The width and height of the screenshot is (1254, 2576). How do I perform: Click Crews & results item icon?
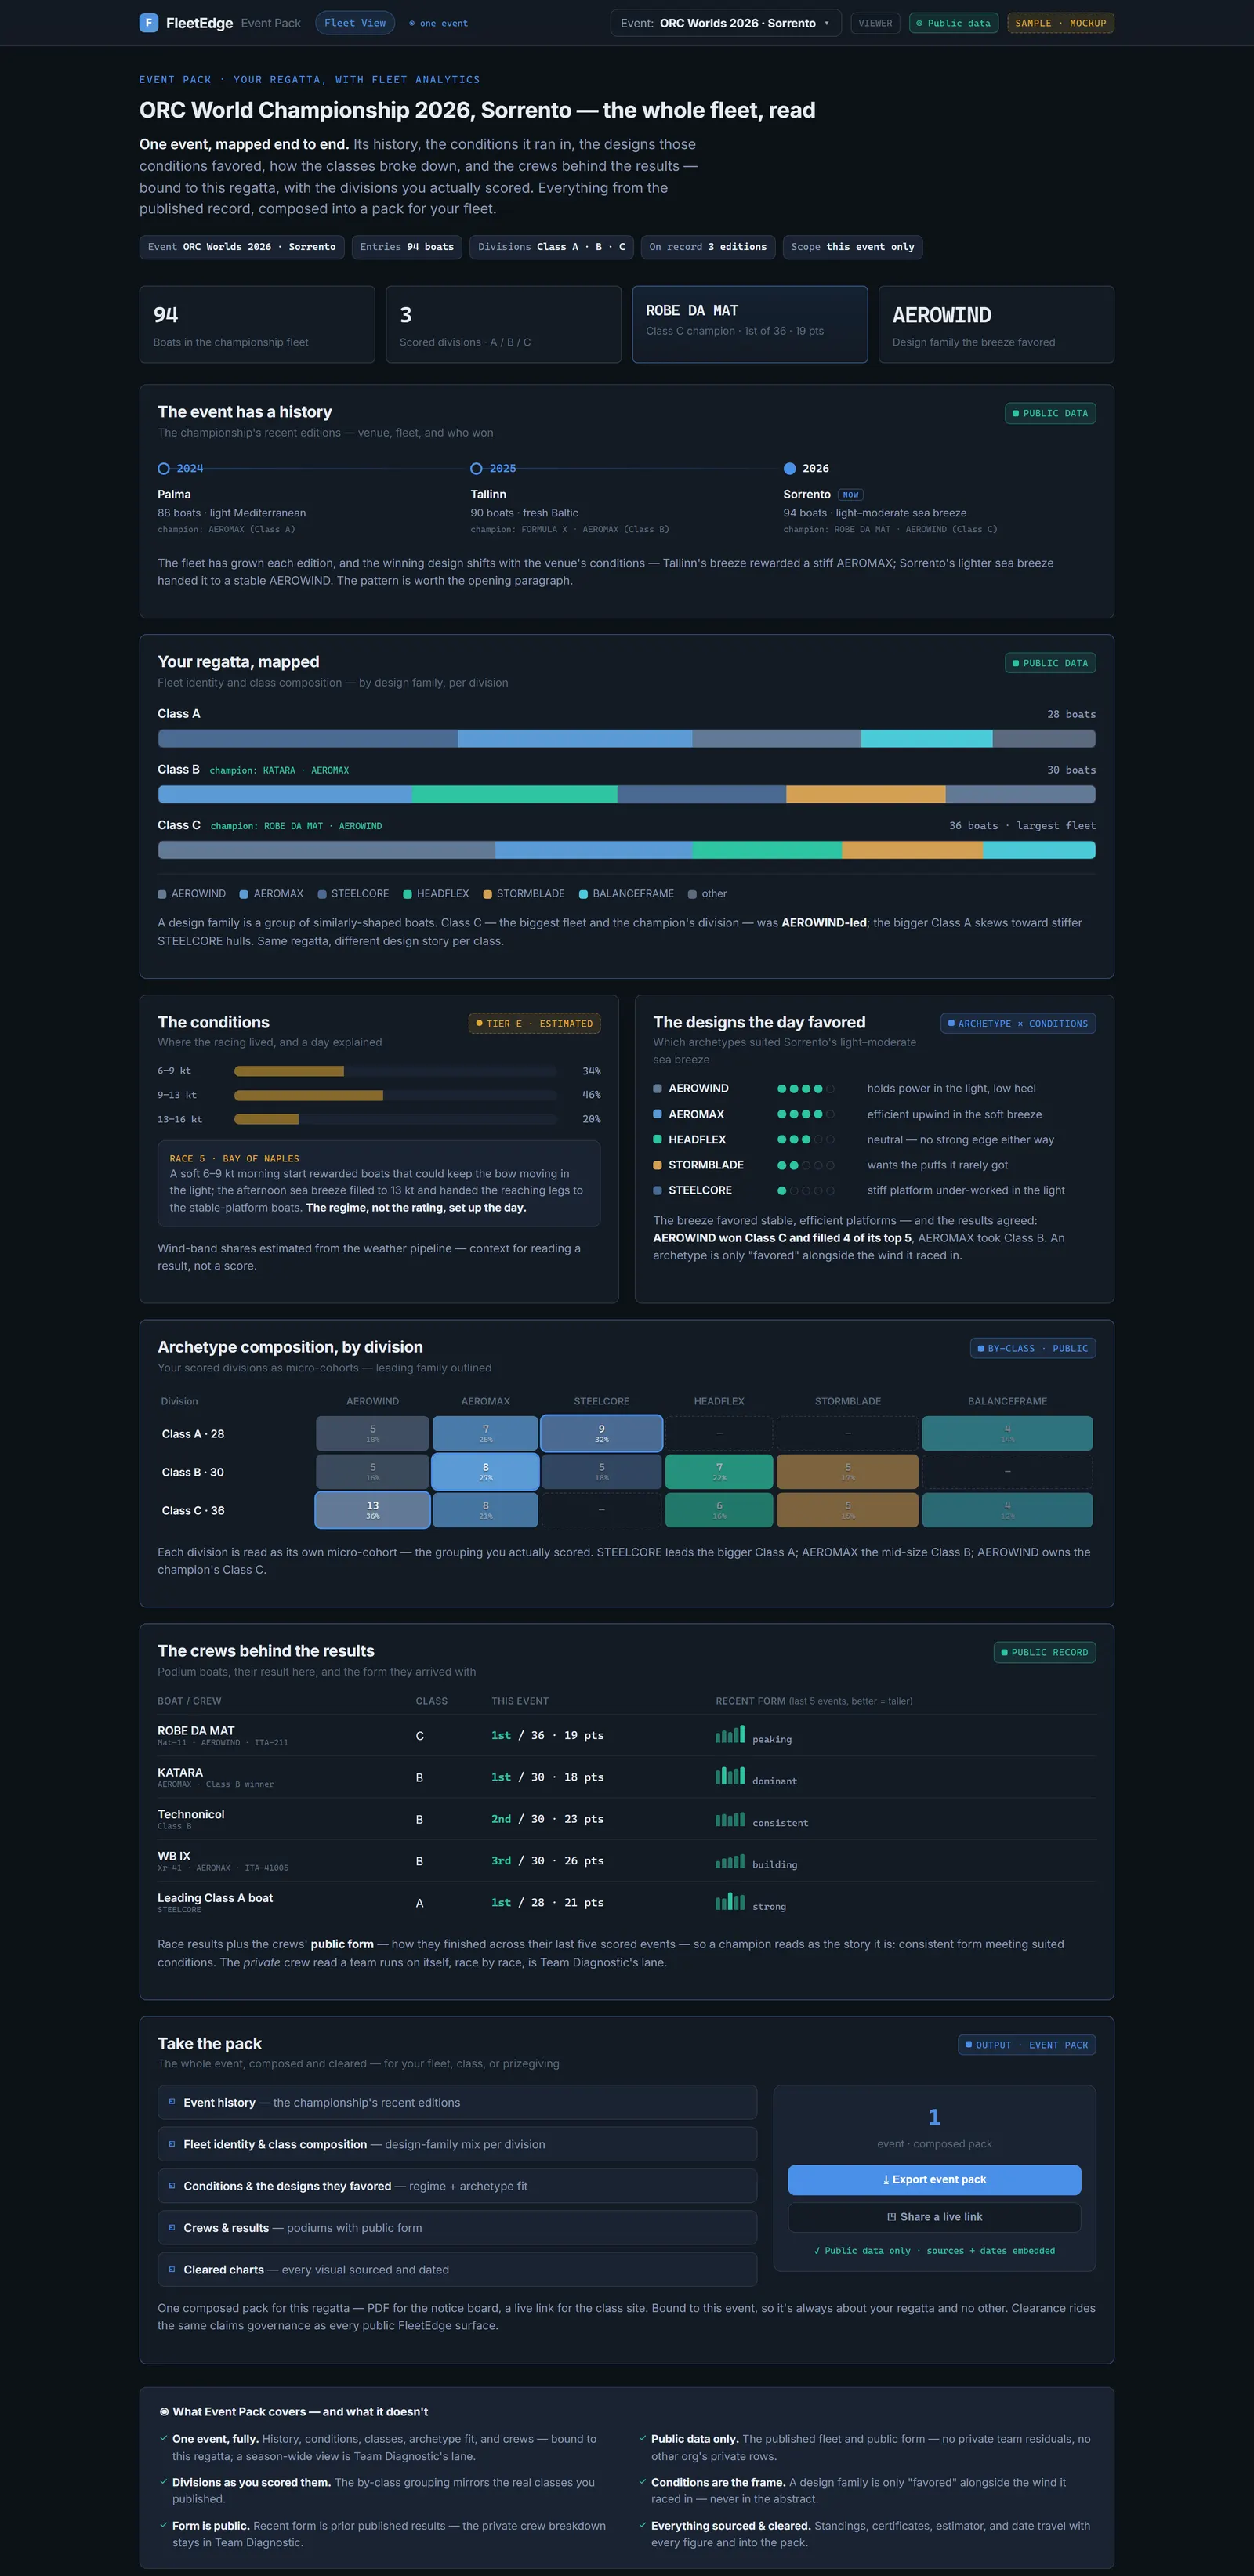pyautogui.click(x=172, y=2228)
